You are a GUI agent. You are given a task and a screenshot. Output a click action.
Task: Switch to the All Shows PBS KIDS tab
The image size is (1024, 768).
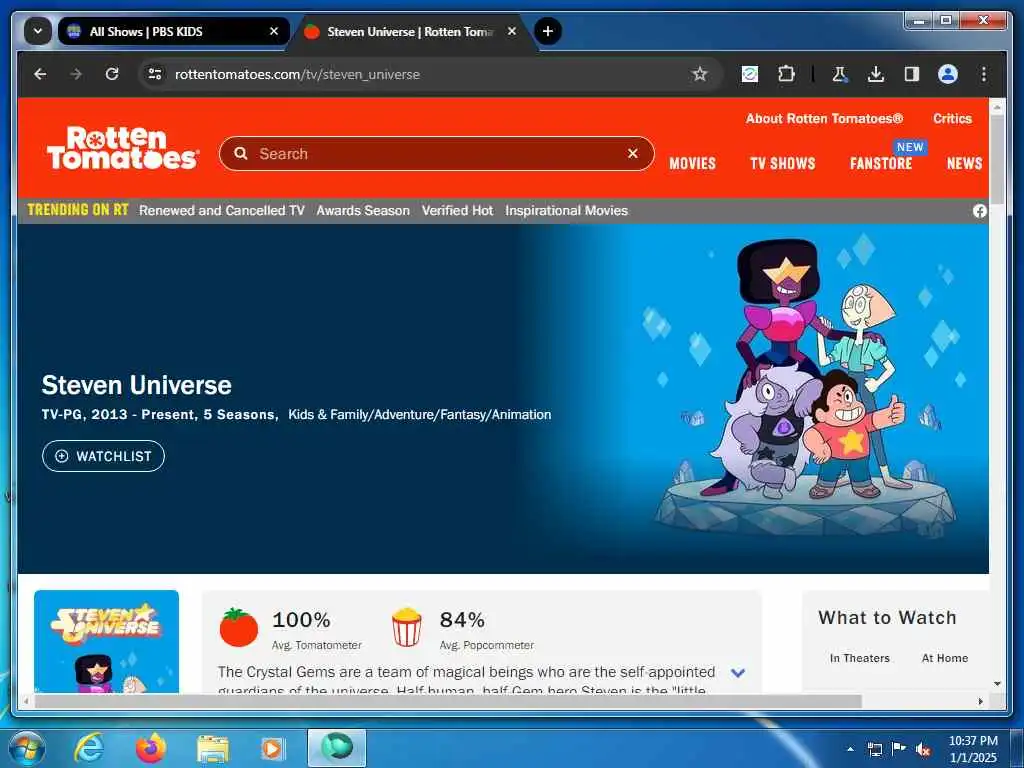(173, 31)
